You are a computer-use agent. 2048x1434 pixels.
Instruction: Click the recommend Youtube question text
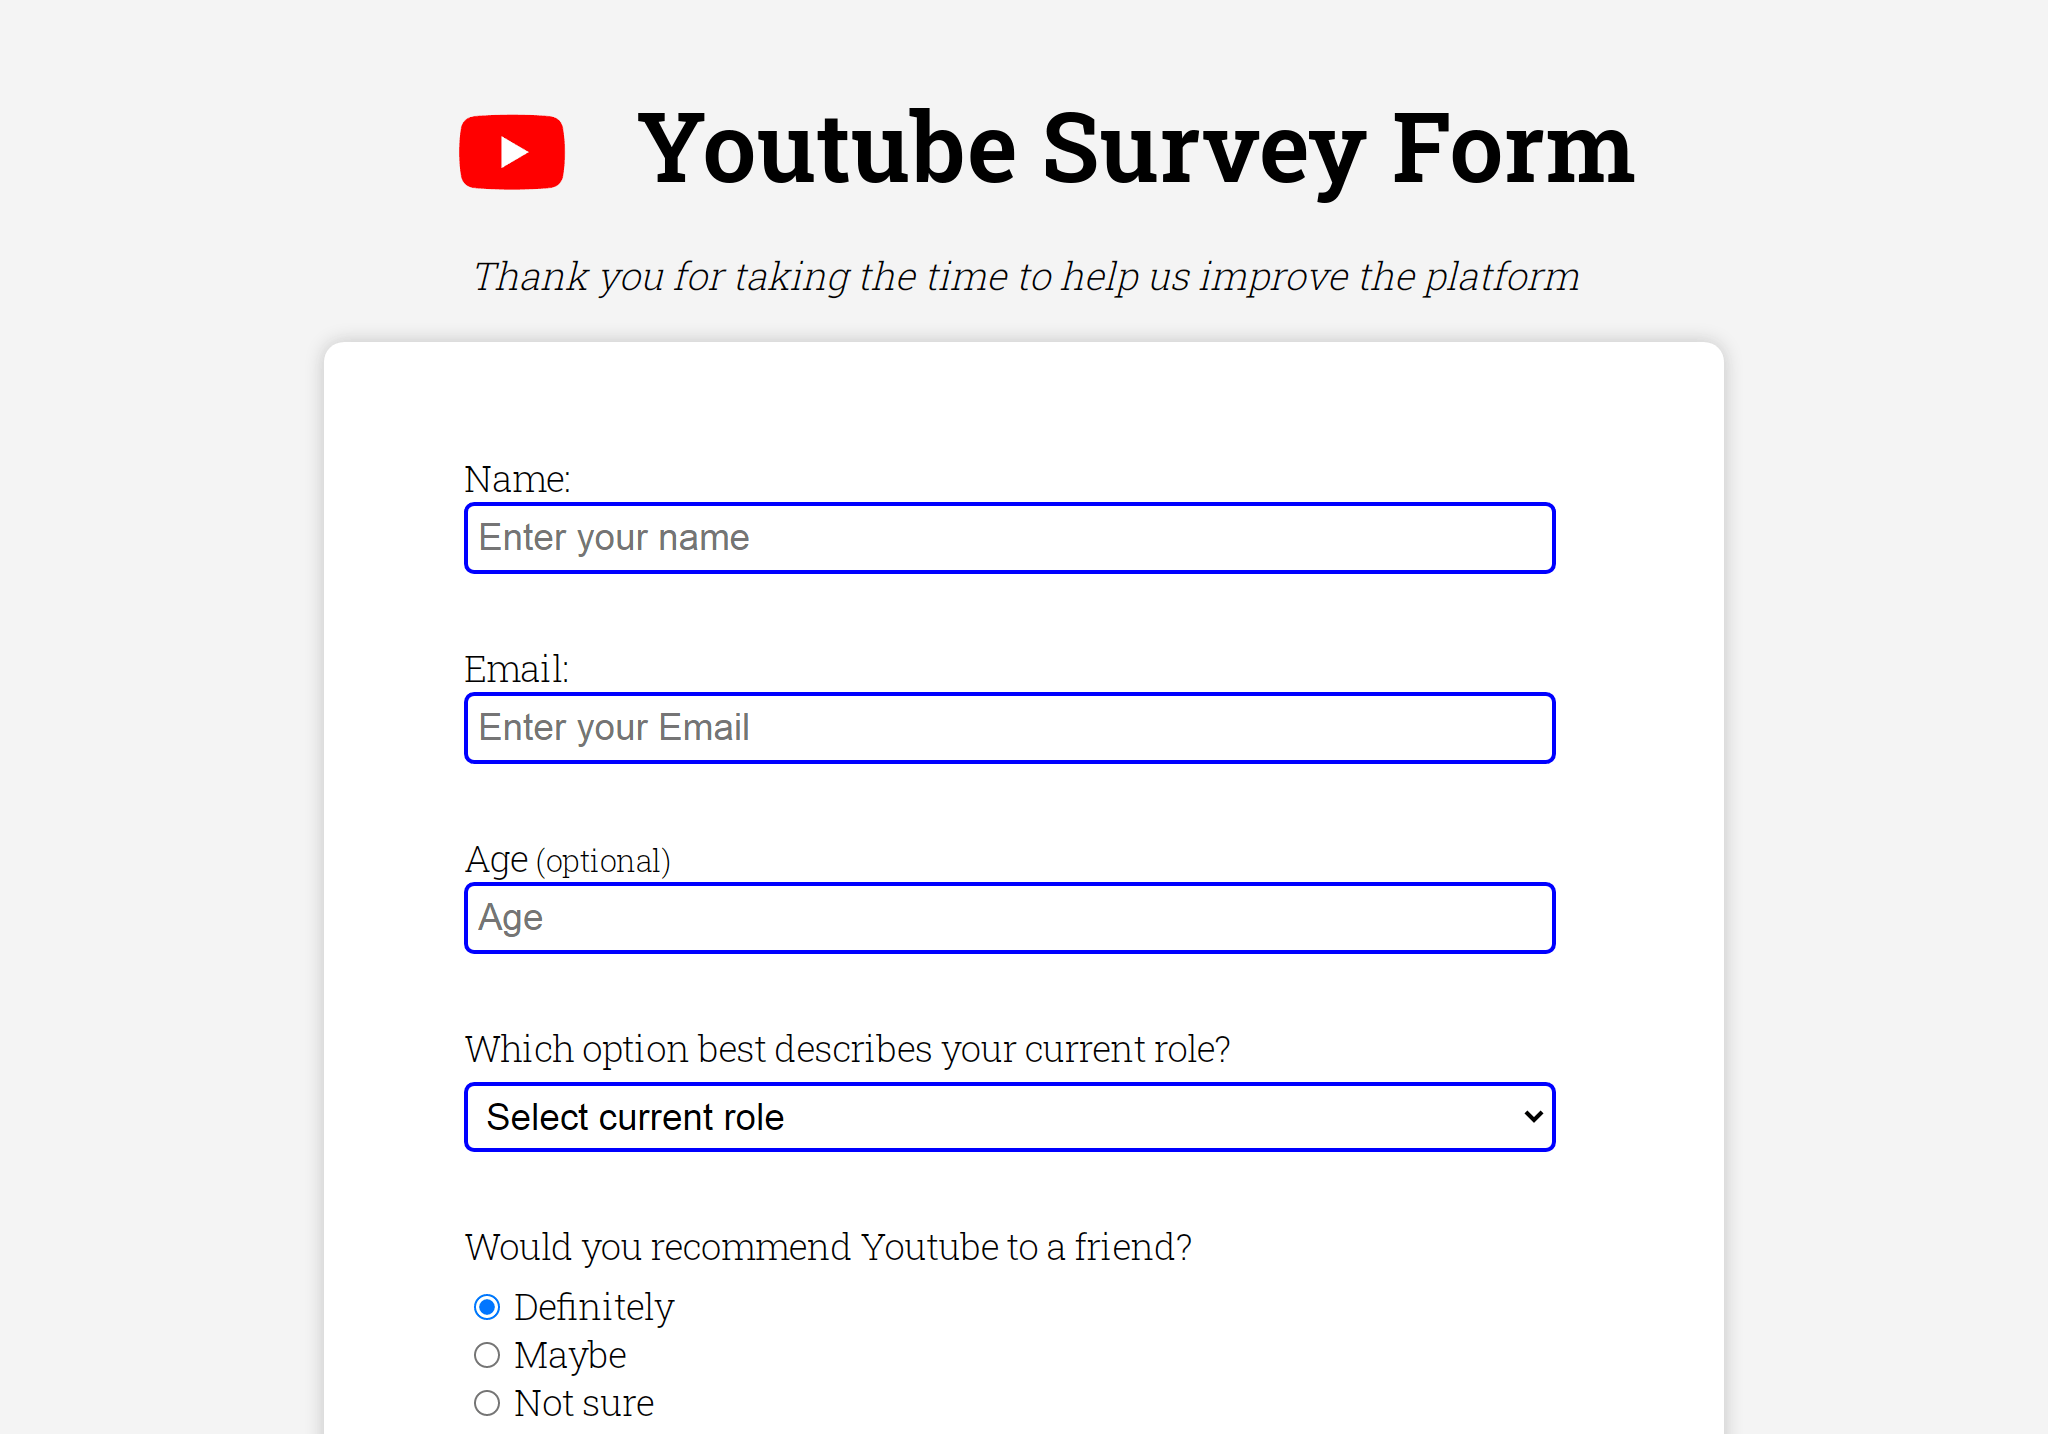828,1247
